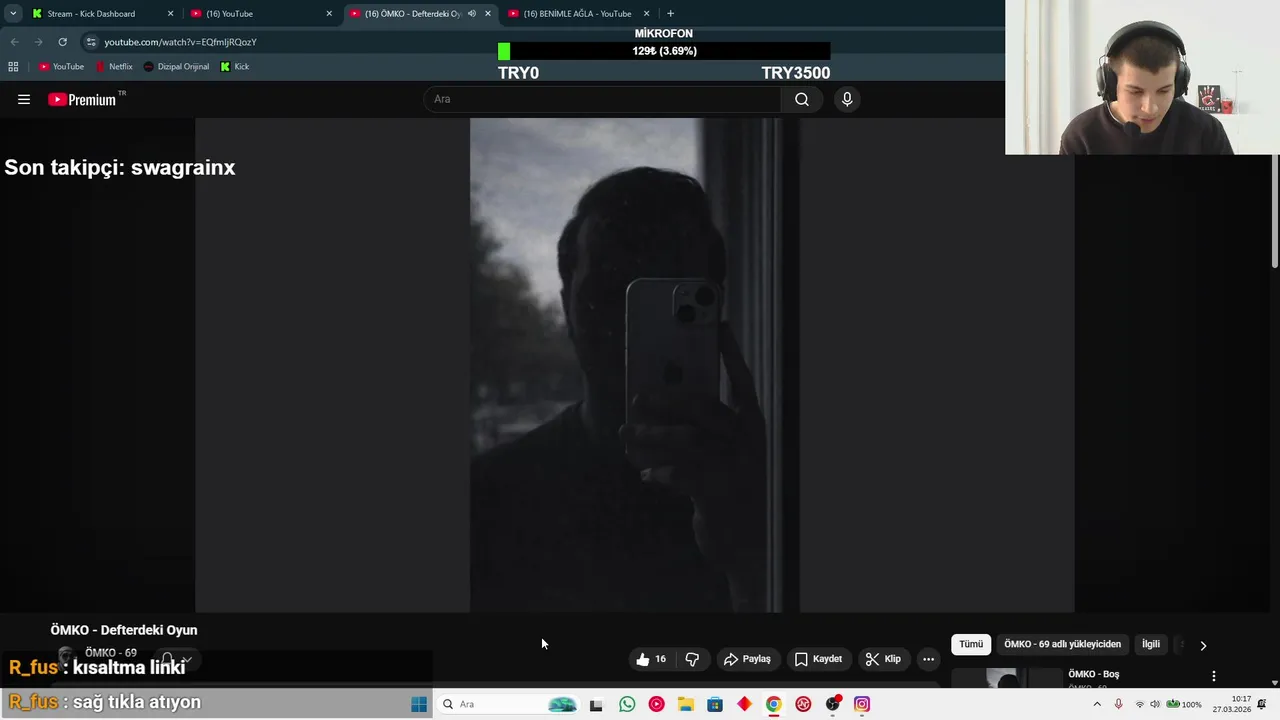Viewport: 1280px width, 720px height.
Task: Open red play-circle media app on taskbar
Action: (x=656, y=704)
